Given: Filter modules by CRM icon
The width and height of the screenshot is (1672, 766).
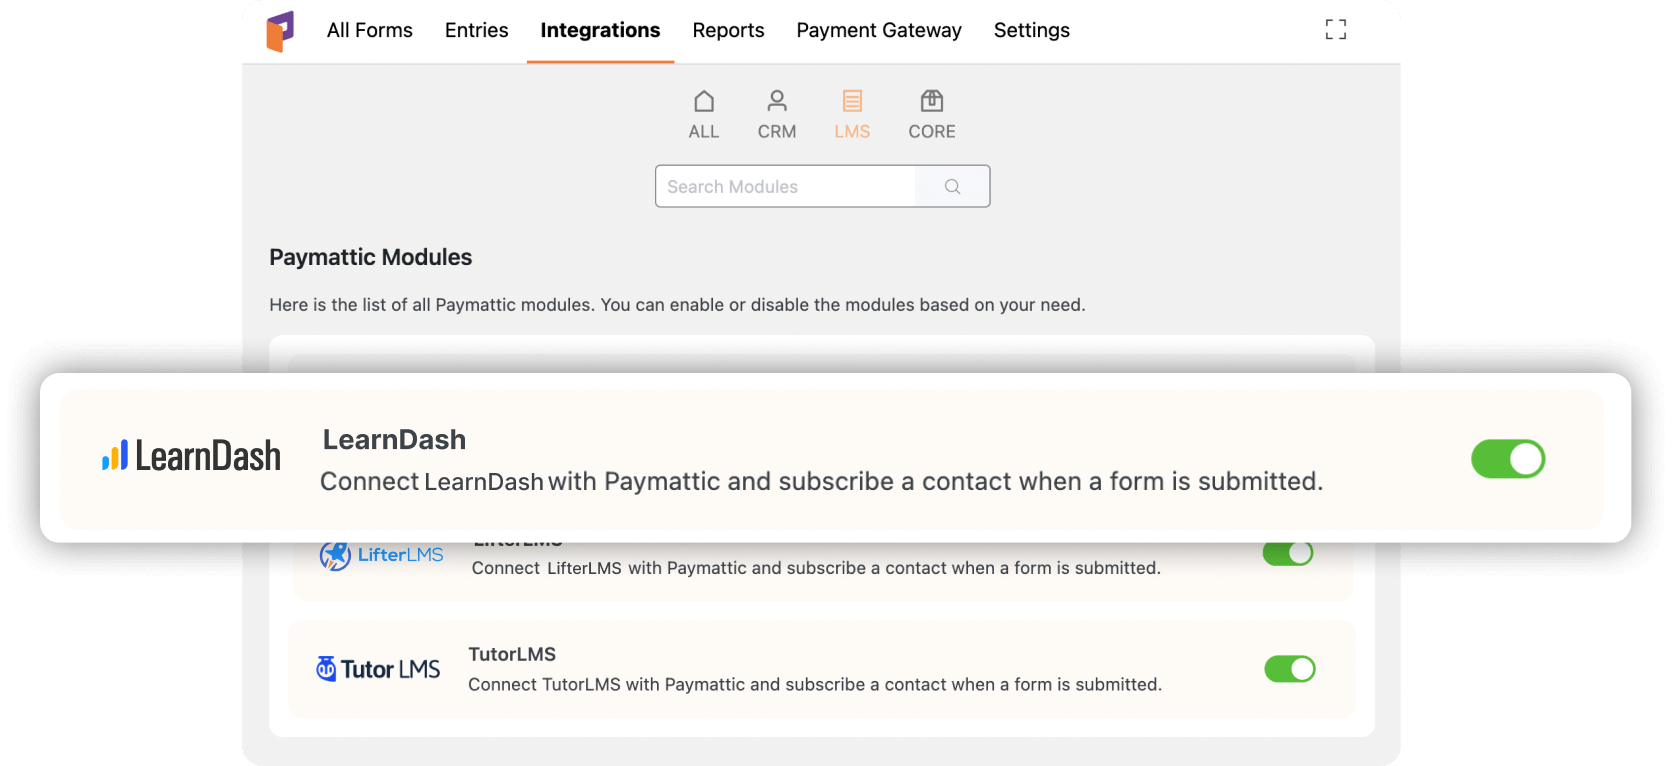Looking at the screenshot, I should click(777, 101).
